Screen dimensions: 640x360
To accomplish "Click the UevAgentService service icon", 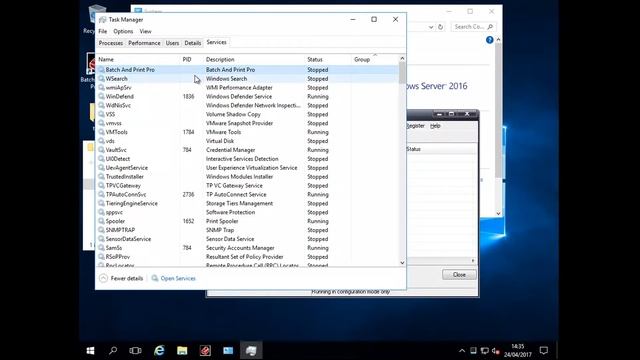I will (101, 168).
